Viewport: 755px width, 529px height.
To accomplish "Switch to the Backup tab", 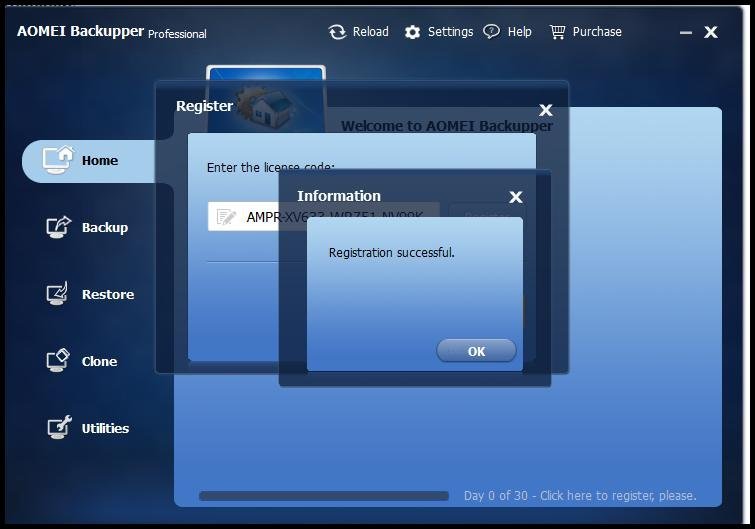I will coord(104,227).
